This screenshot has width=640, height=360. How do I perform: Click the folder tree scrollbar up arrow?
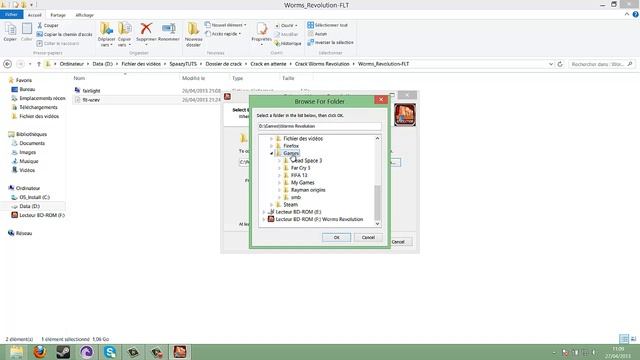tap(377, 138)
